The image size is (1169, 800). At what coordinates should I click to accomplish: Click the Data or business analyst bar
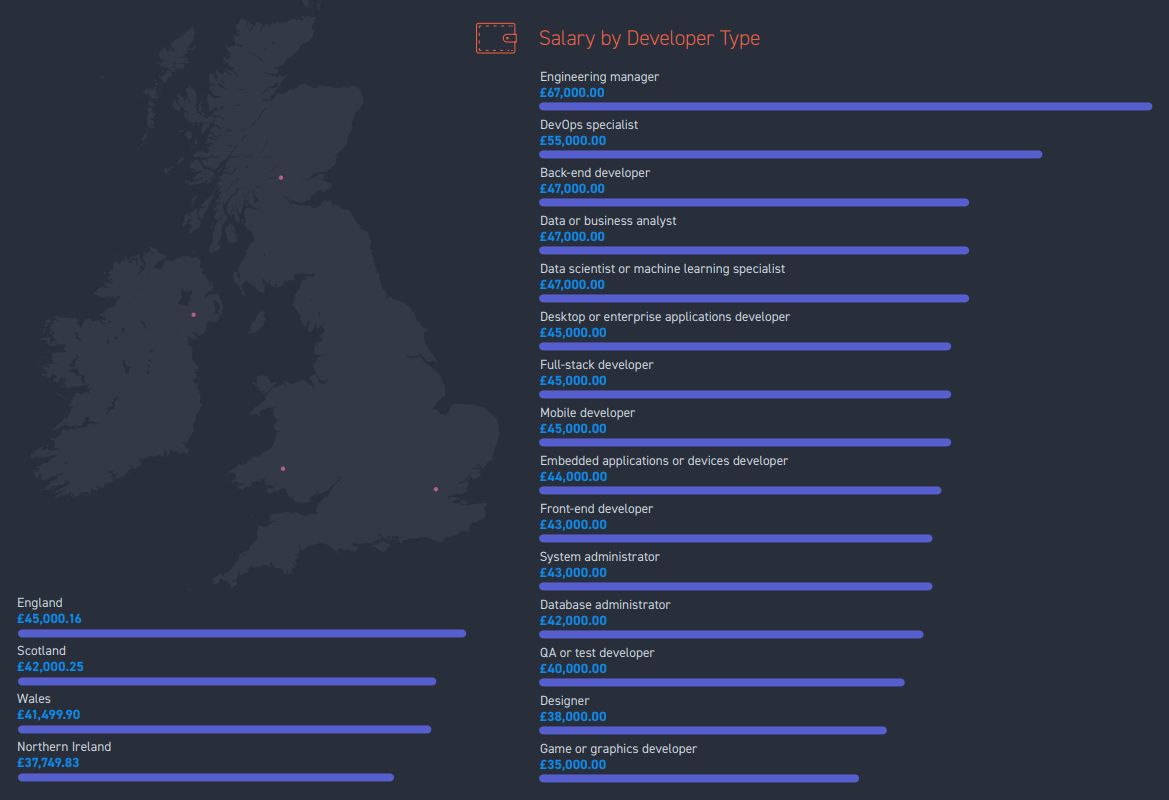[x=754, y=251]
